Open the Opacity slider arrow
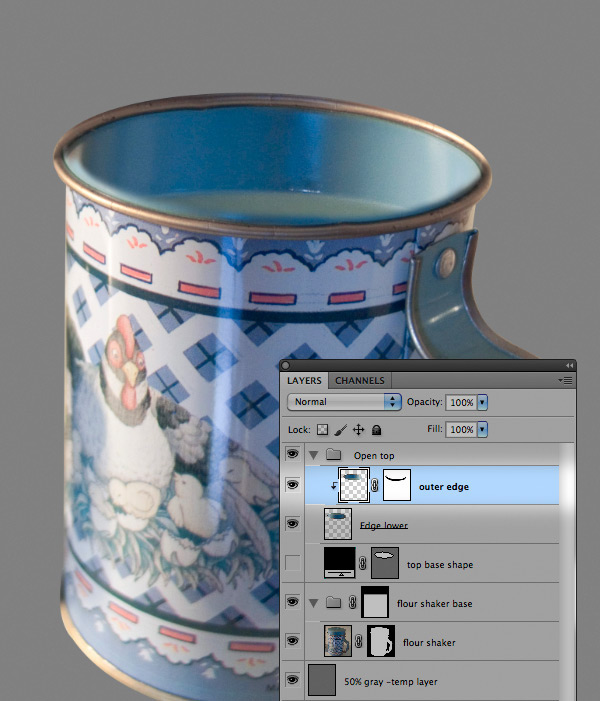The width and height of the screenshot is (600, 701). coord(482,402)
